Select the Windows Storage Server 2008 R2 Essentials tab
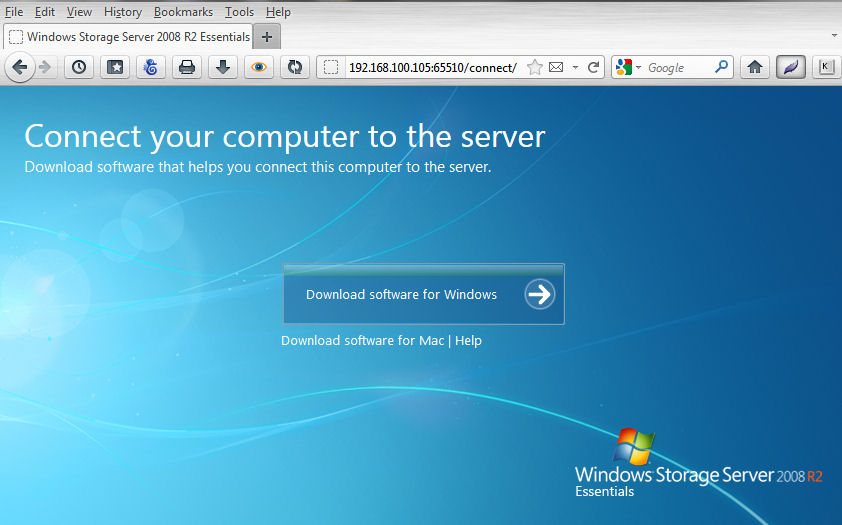 [128, 37]
